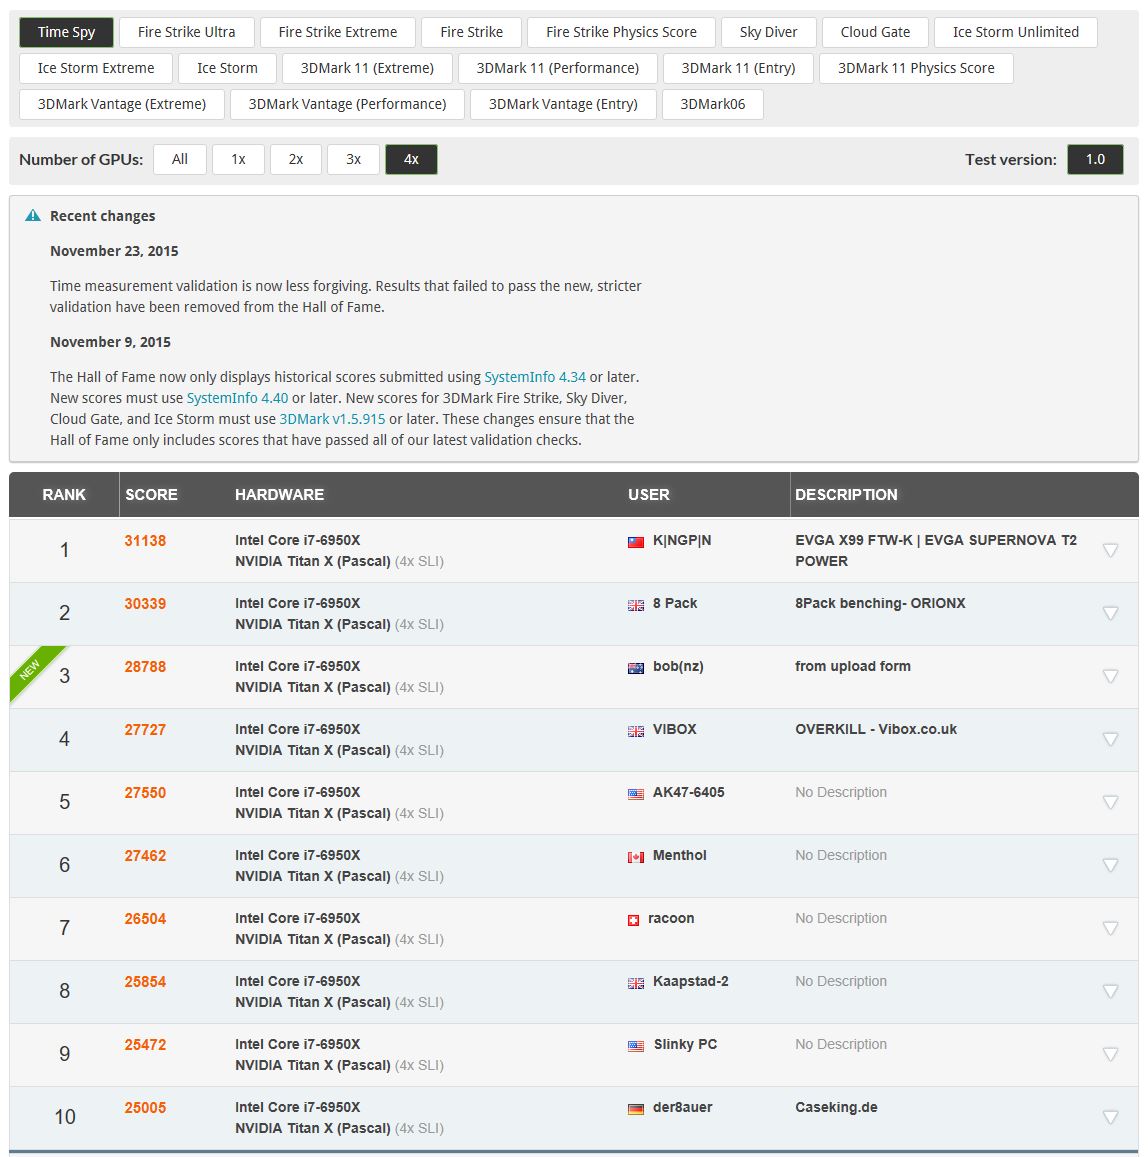Open the 28788 score result
Viewport: 1148px width, 1157px height.
point(145,667)
